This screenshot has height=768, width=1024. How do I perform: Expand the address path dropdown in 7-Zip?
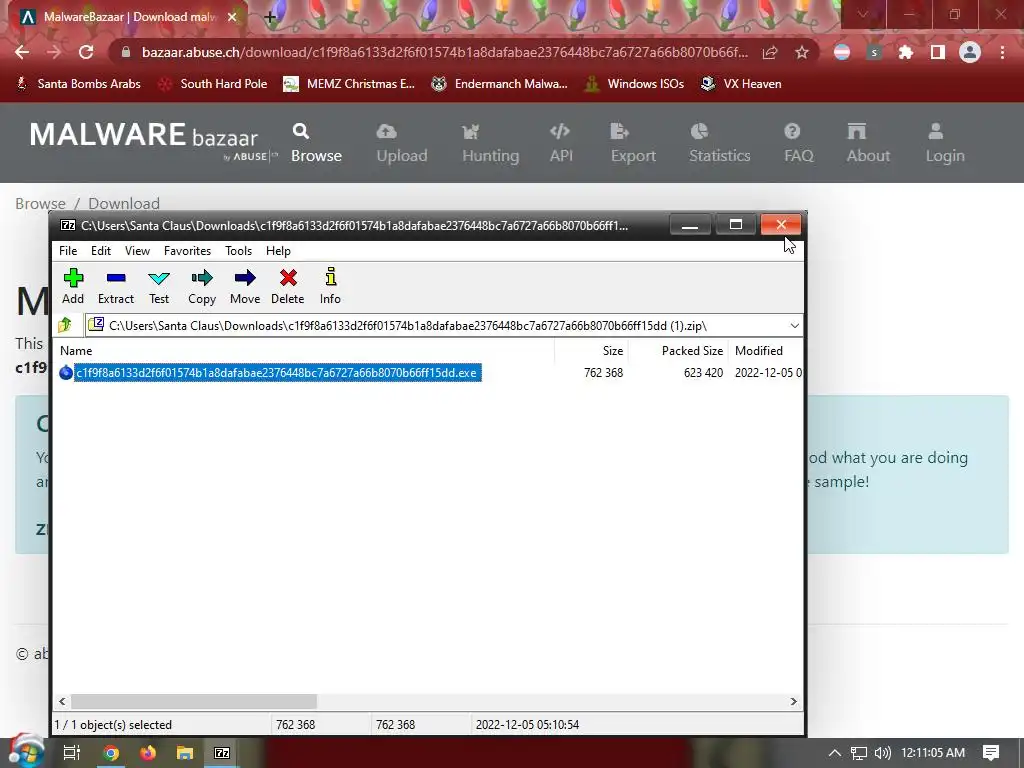pos(794,325)
